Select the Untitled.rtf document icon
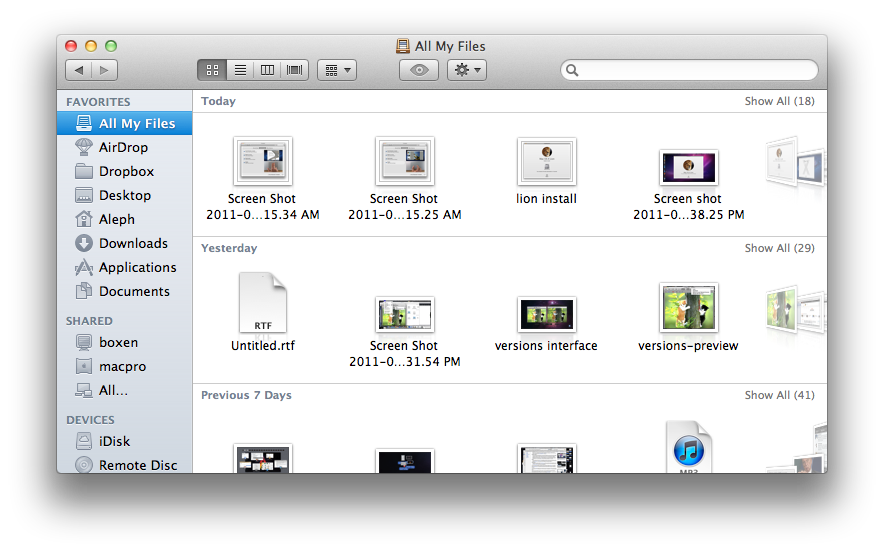This screenshot has width=884, height=552. coord(263,303)
